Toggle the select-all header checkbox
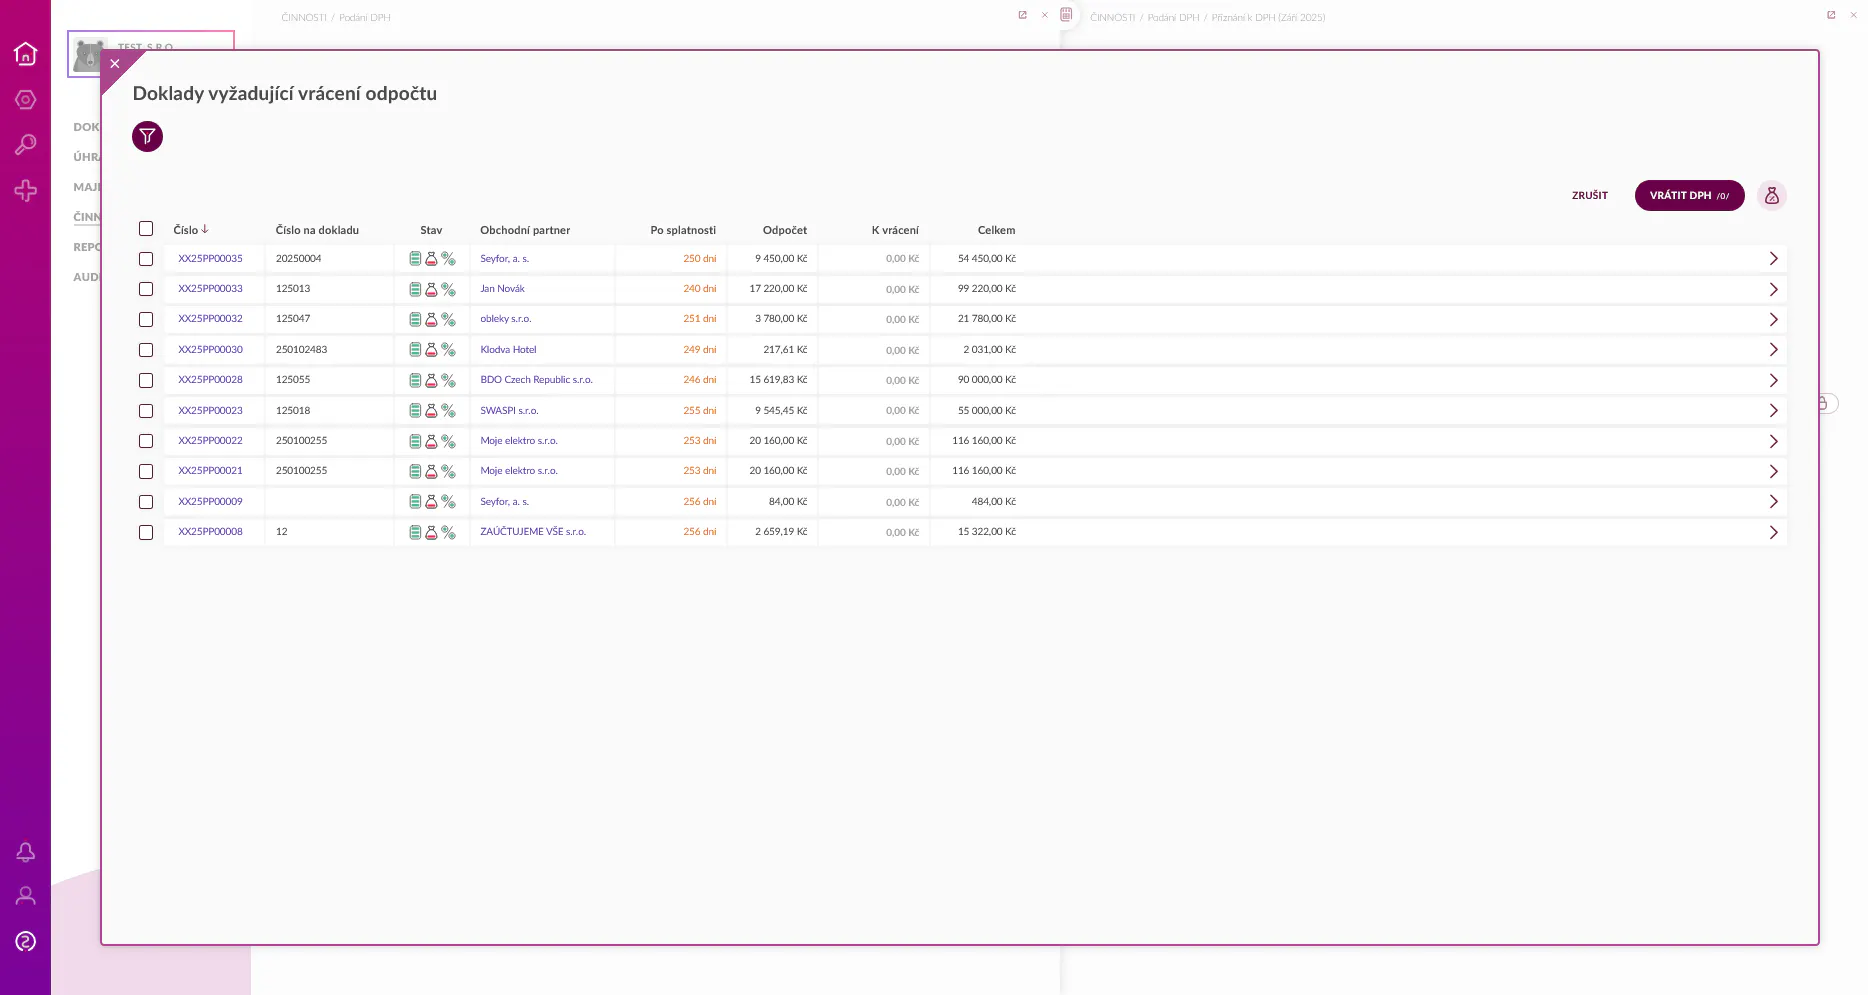The image size is (1868, 995). pyautogui.click(x=146, y=229)
